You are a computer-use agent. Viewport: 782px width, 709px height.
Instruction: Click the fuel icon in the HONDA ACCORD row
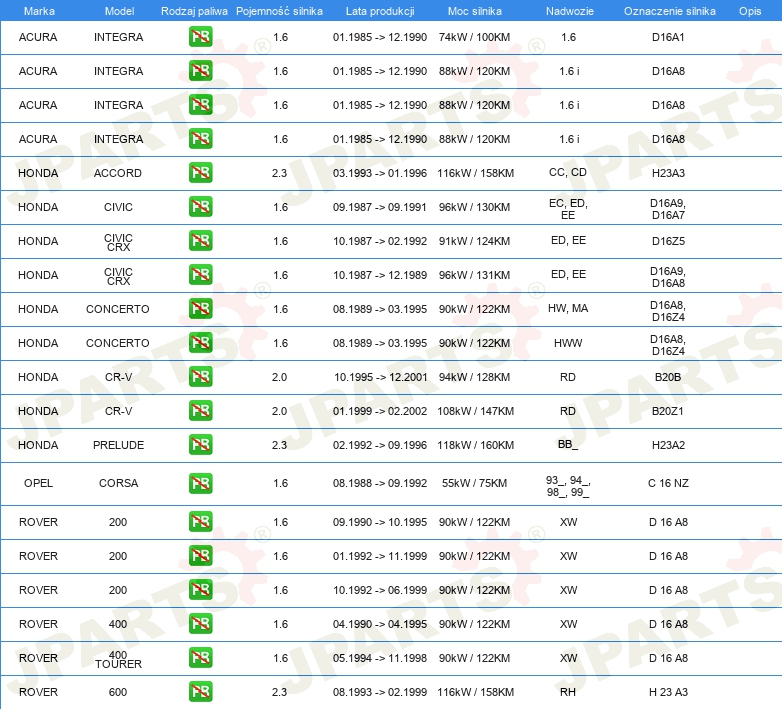point(200,173)
